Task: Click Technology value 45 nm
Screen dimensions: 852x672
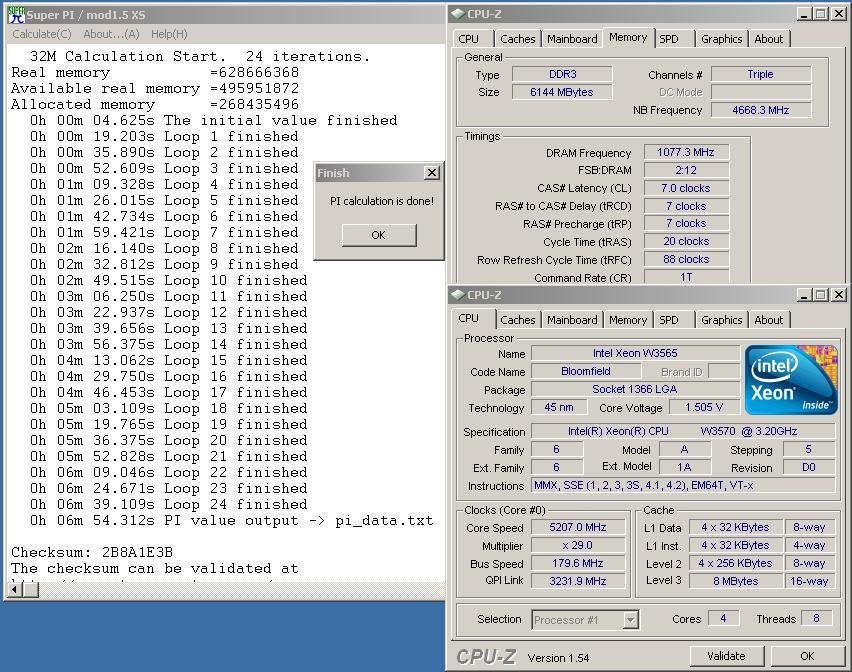Action: 559,407
